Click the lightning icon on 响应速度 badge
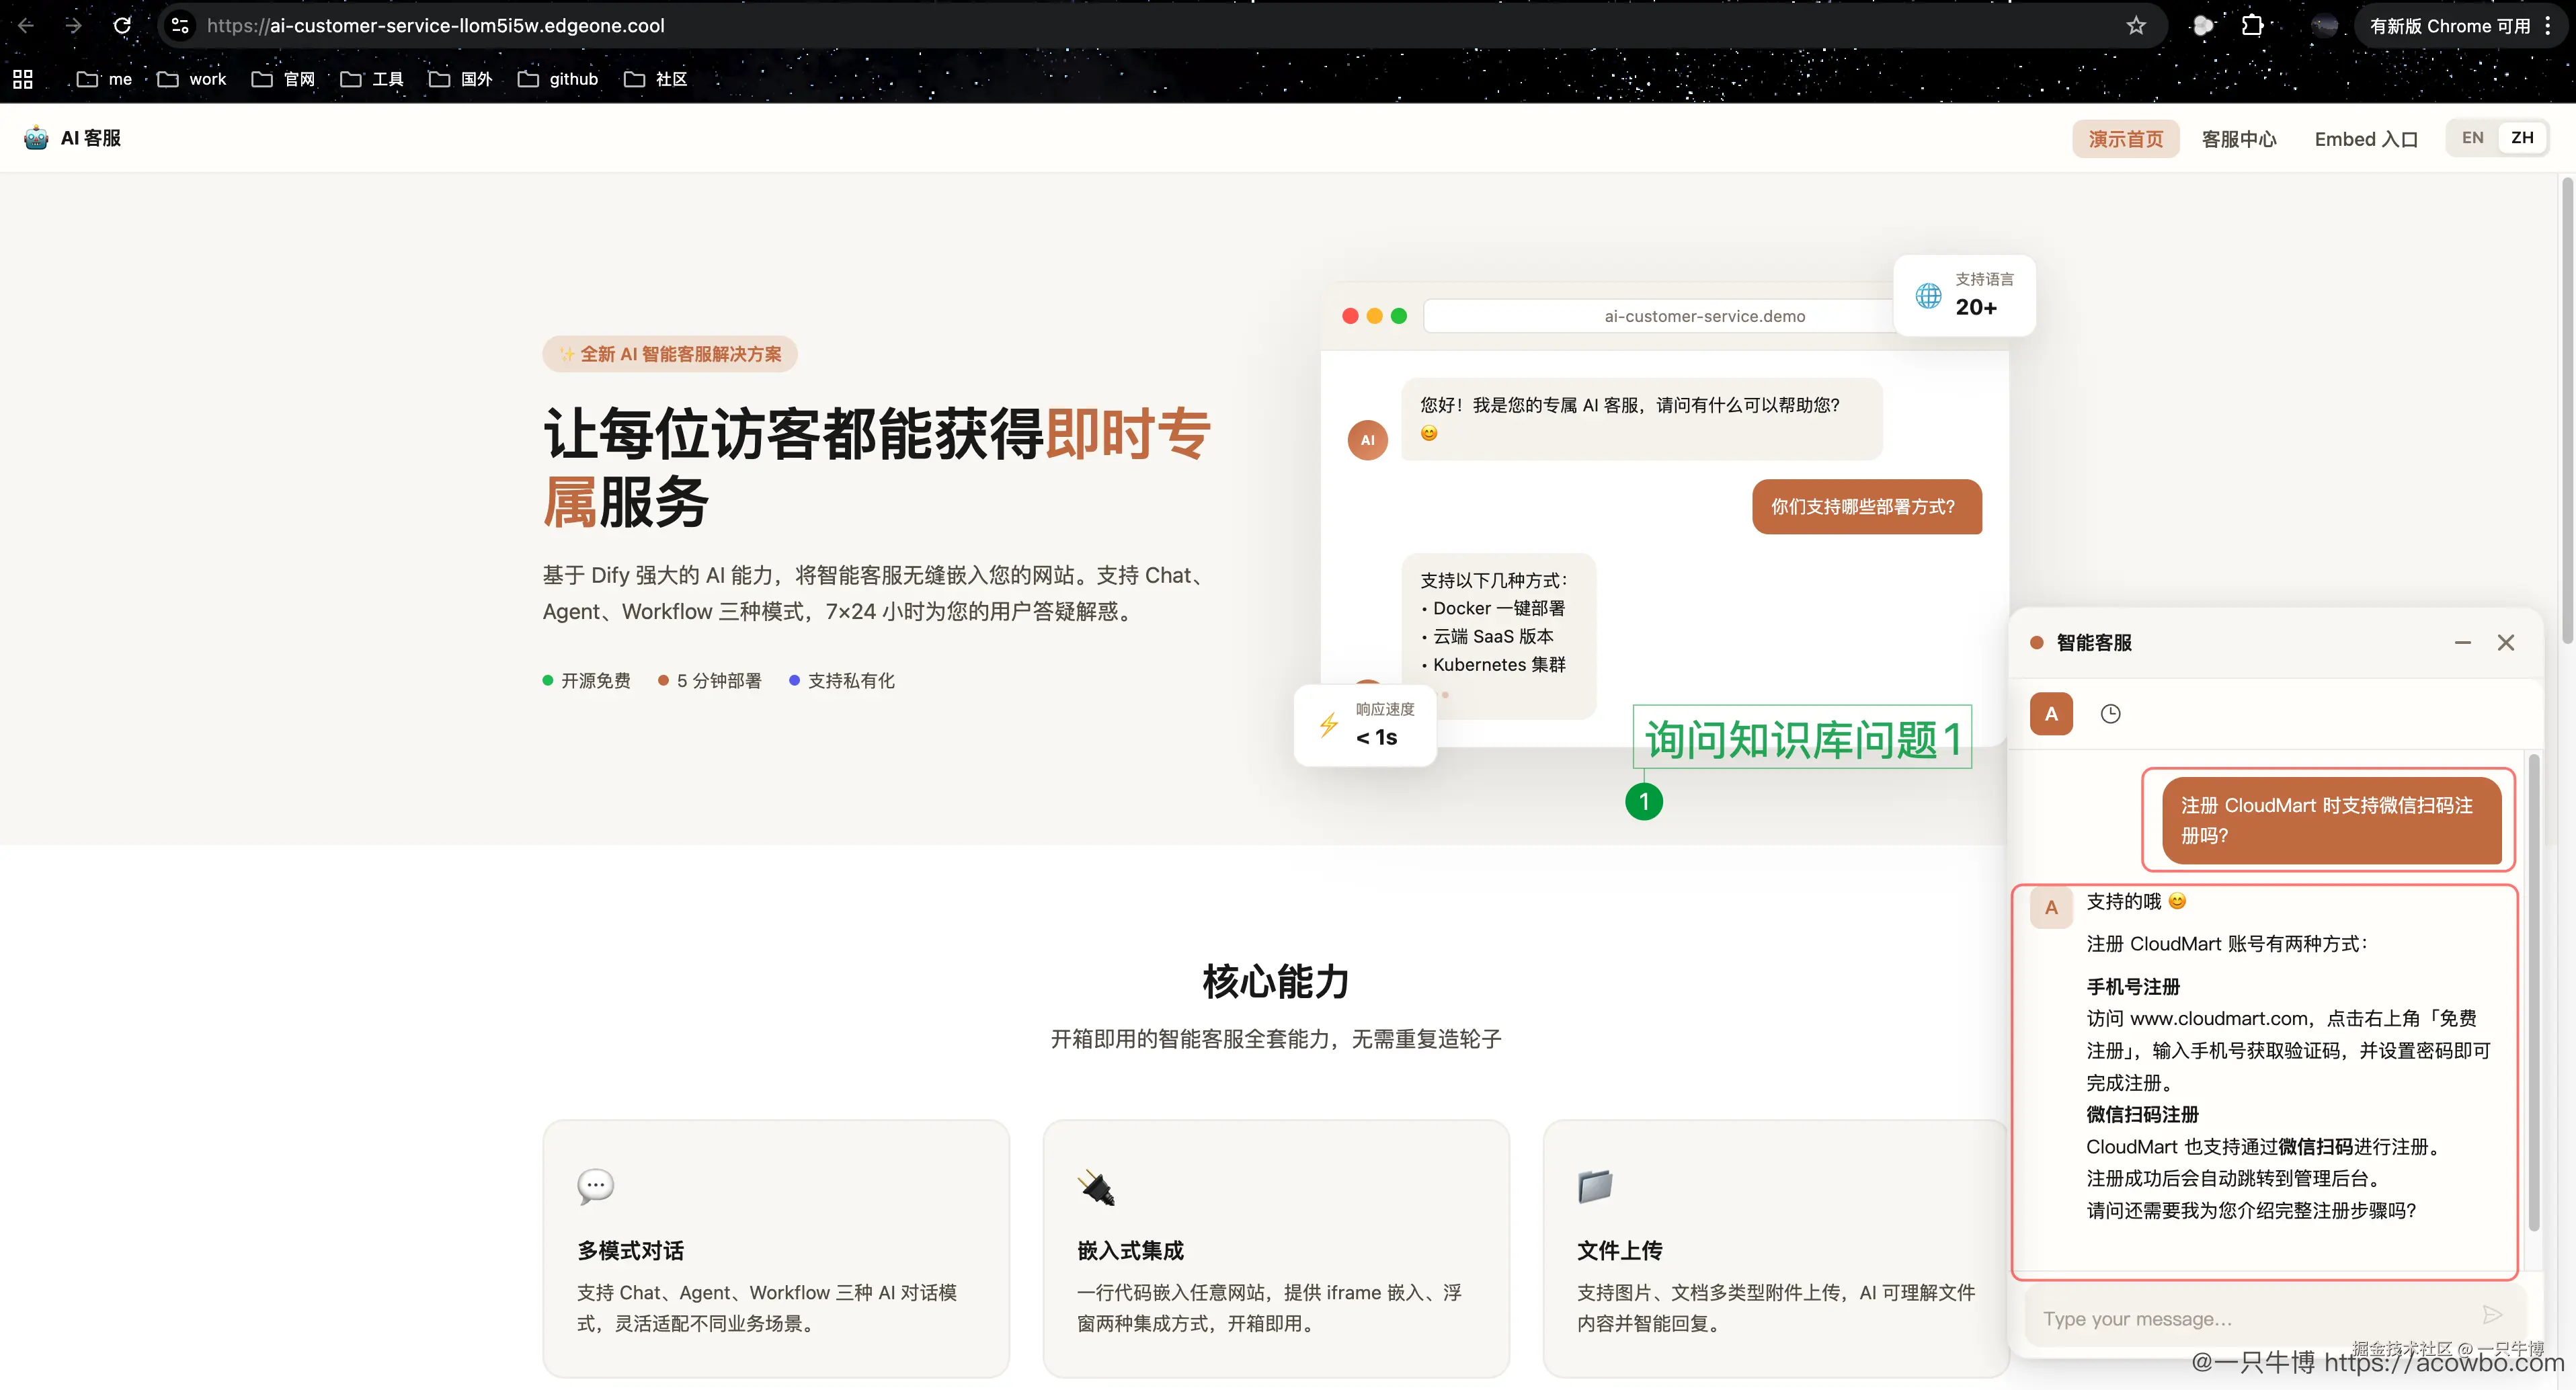 pyautogui.click(x=1328, y=725)
